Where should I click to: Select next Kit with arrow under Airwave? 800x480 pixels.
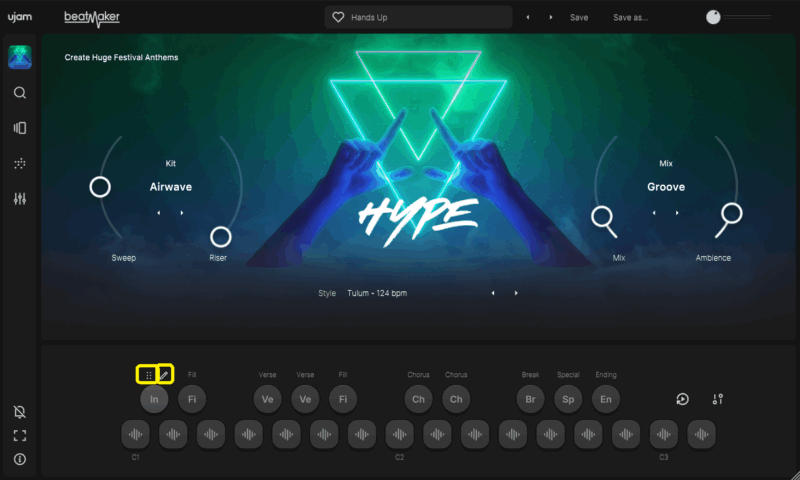182,213
